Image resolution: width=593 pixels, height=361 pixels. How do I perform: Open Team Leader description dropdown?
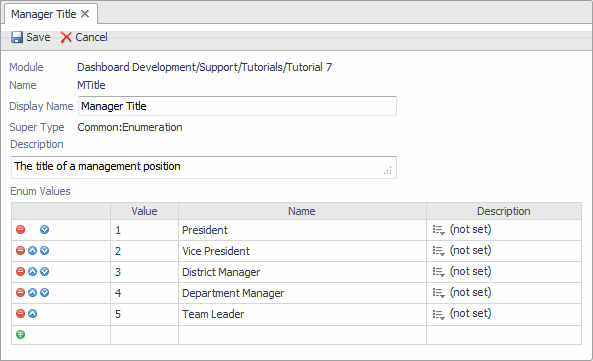[x=438, y=314]
